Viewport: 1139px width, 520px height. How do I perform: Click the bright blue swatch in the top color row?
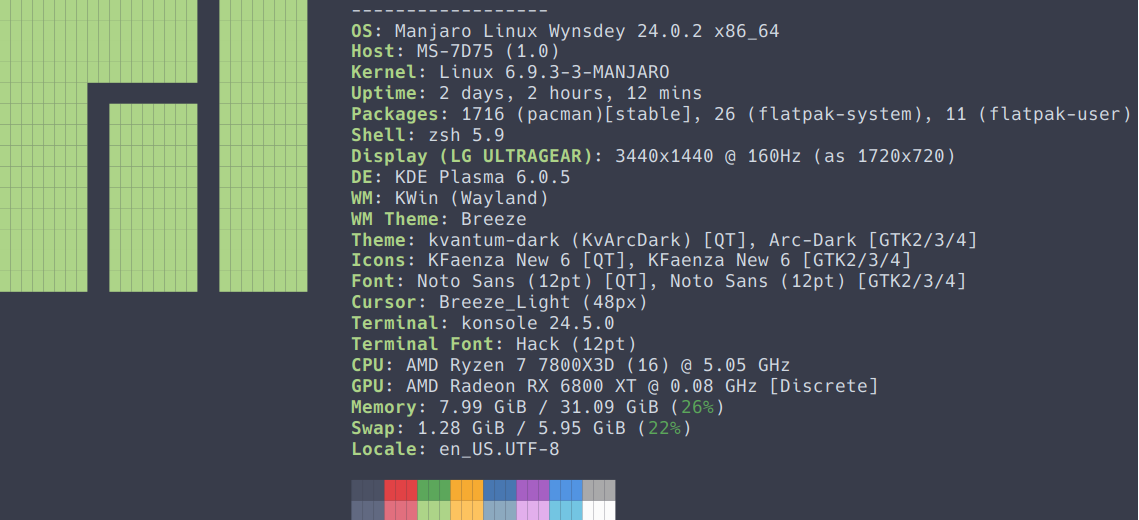[x=566, y=489]
